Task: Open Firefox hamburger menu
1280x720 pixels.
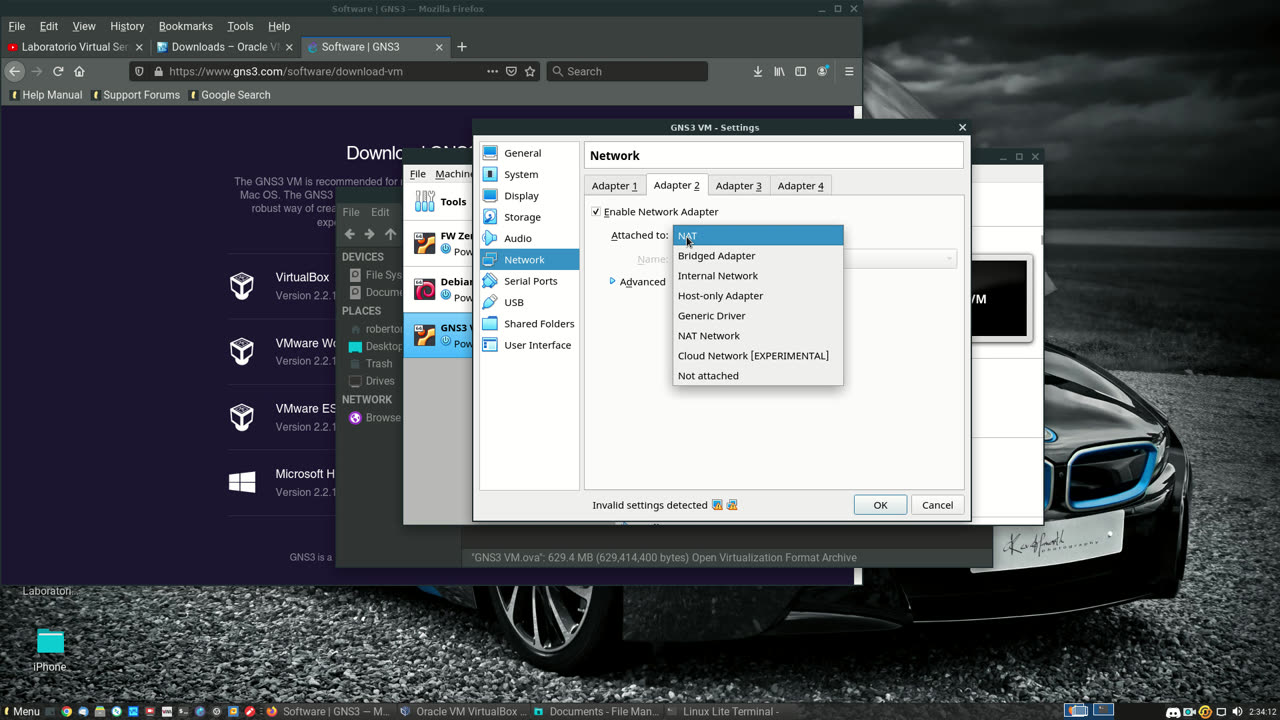Action: click(x=849, y=72)
